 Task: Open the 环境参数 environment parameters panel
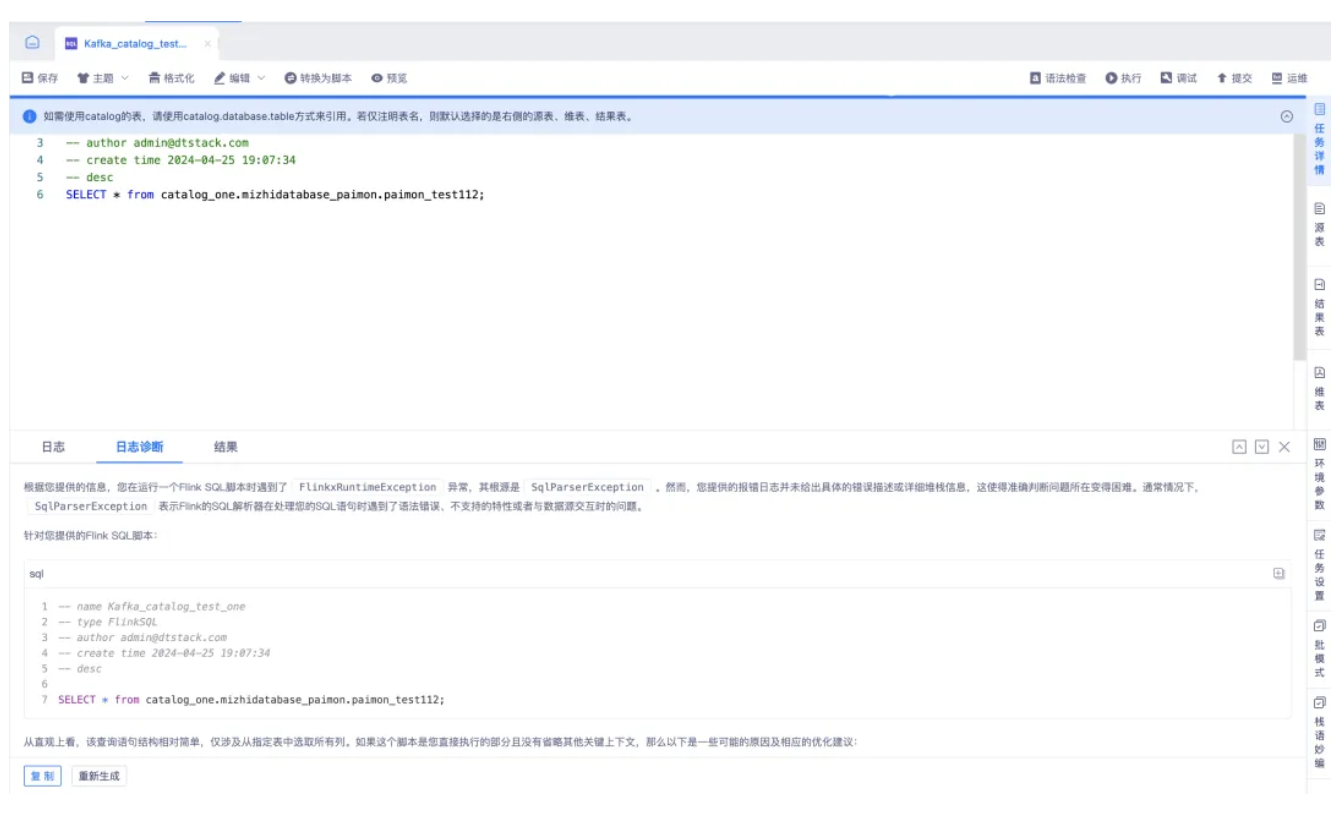pos(1319,474)
